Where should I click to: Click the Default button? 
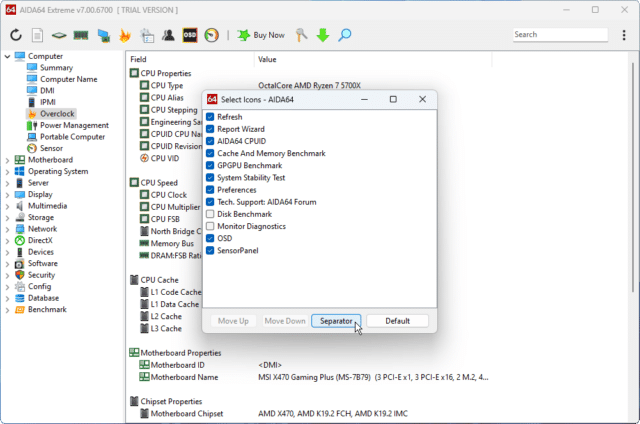tap(398, 321)
